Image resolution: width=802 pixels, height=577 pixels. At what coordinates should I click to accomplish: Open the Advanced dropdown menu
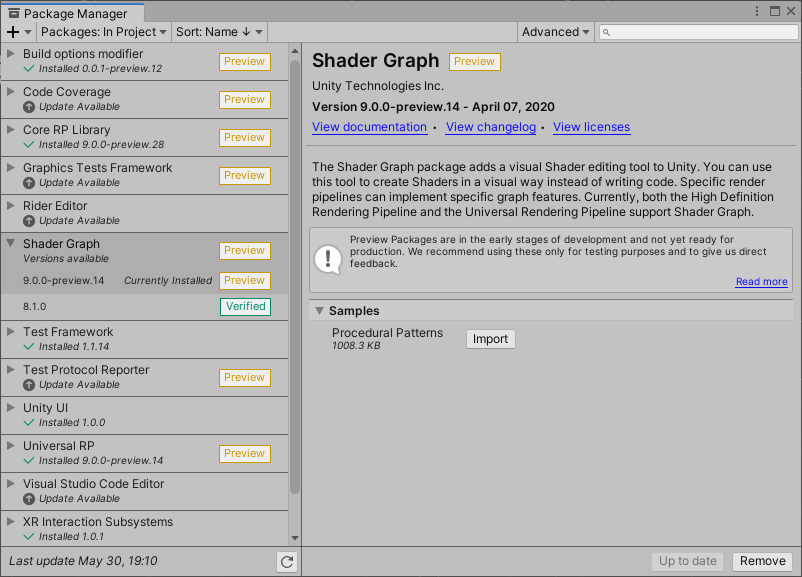tap(556, 32)
